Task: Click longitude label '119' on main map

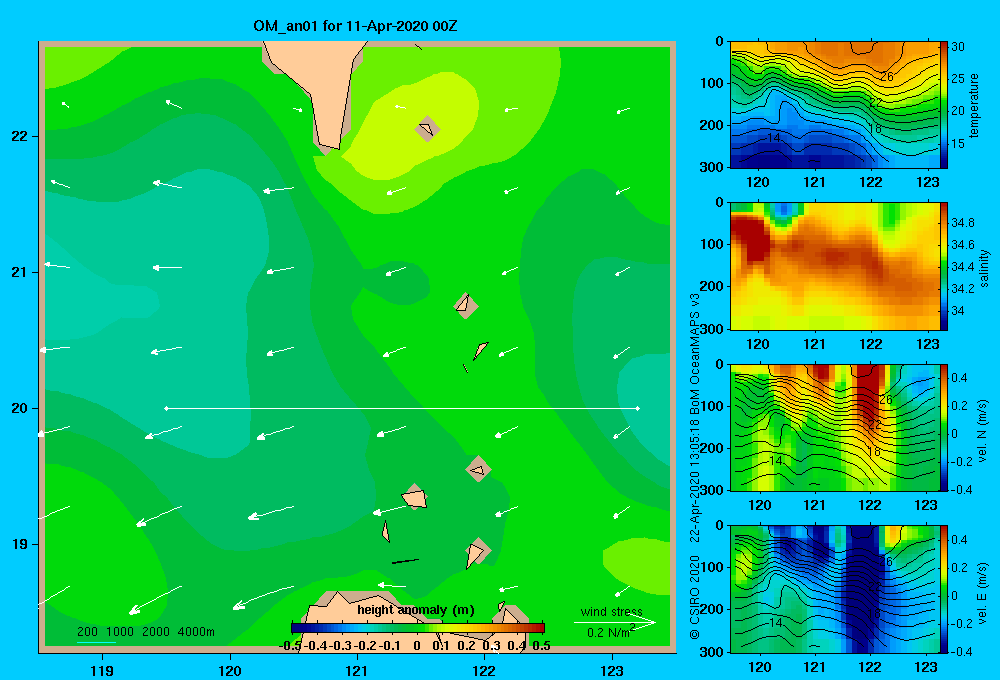Action: pos(102,670)
